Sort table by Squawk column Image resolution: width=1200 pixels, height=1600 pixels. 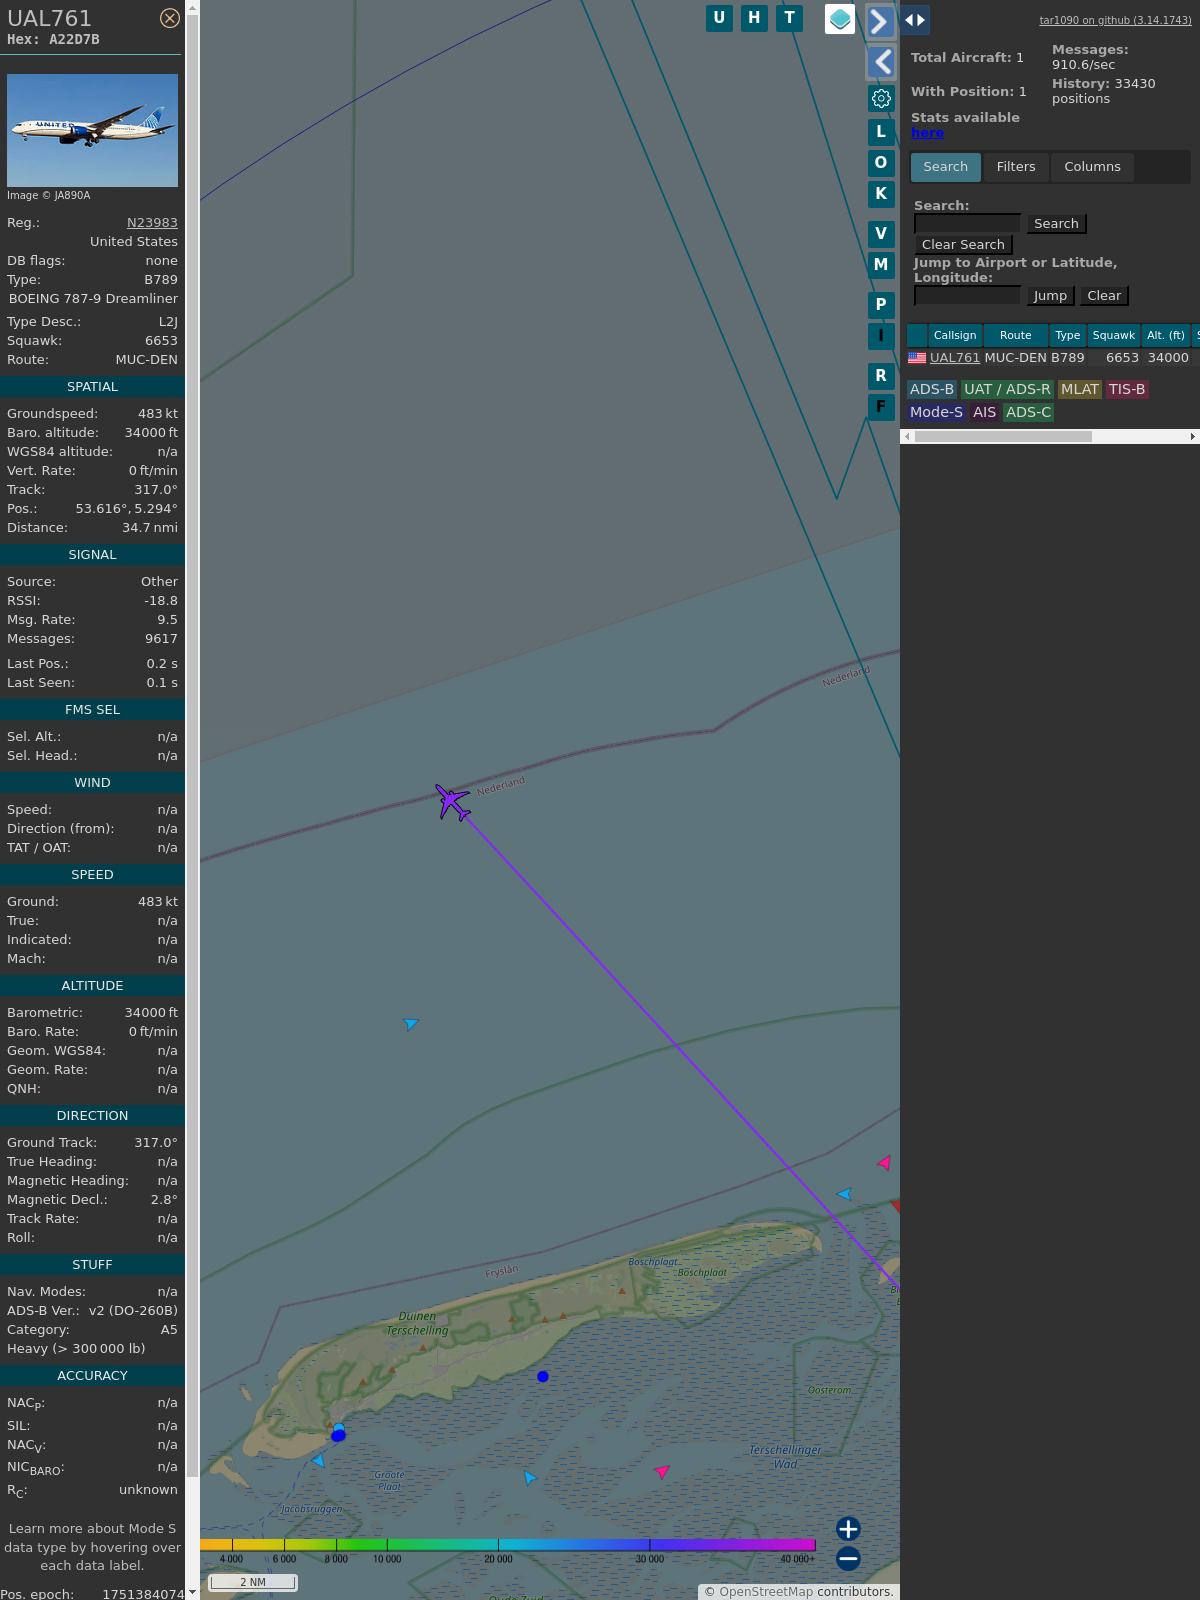pyautogui.click(x=1114, y=336)
